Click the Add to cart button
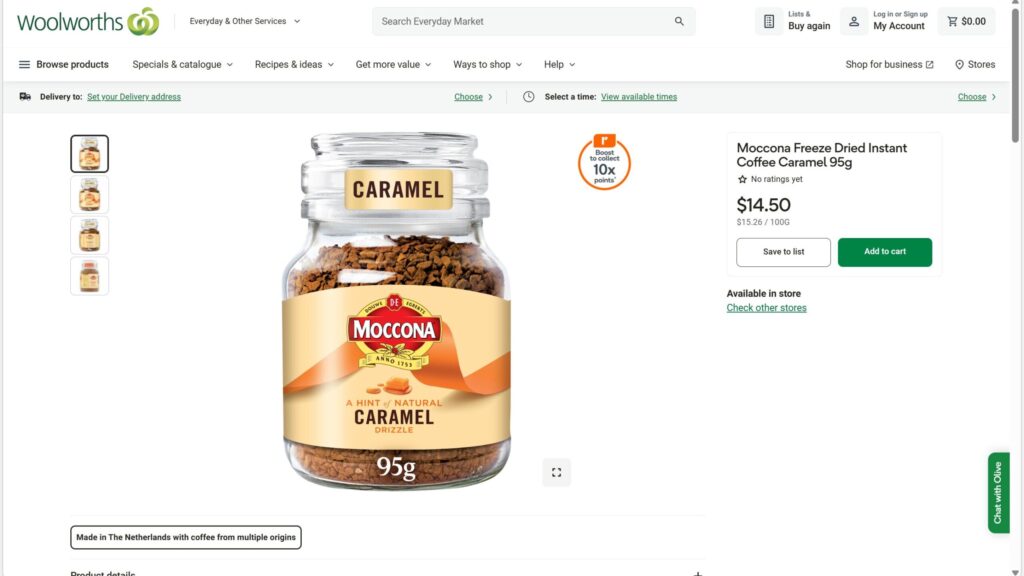1024x576 pixels. coord(884,252)
